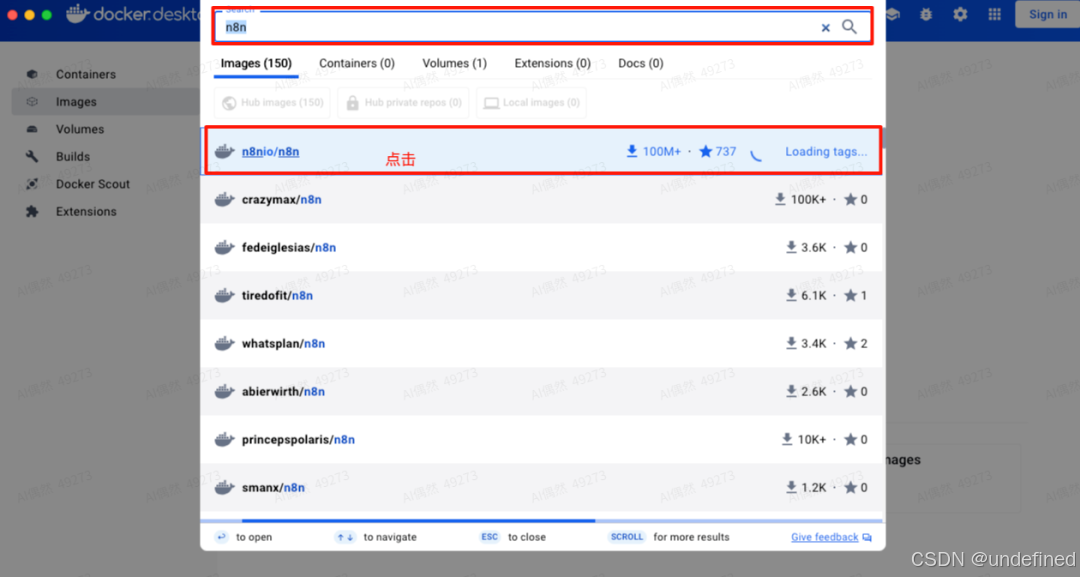The width and height of the screenshot is (1080, 577).
Task: Open Volumes in the sidebar
Action: coord(107,129)
